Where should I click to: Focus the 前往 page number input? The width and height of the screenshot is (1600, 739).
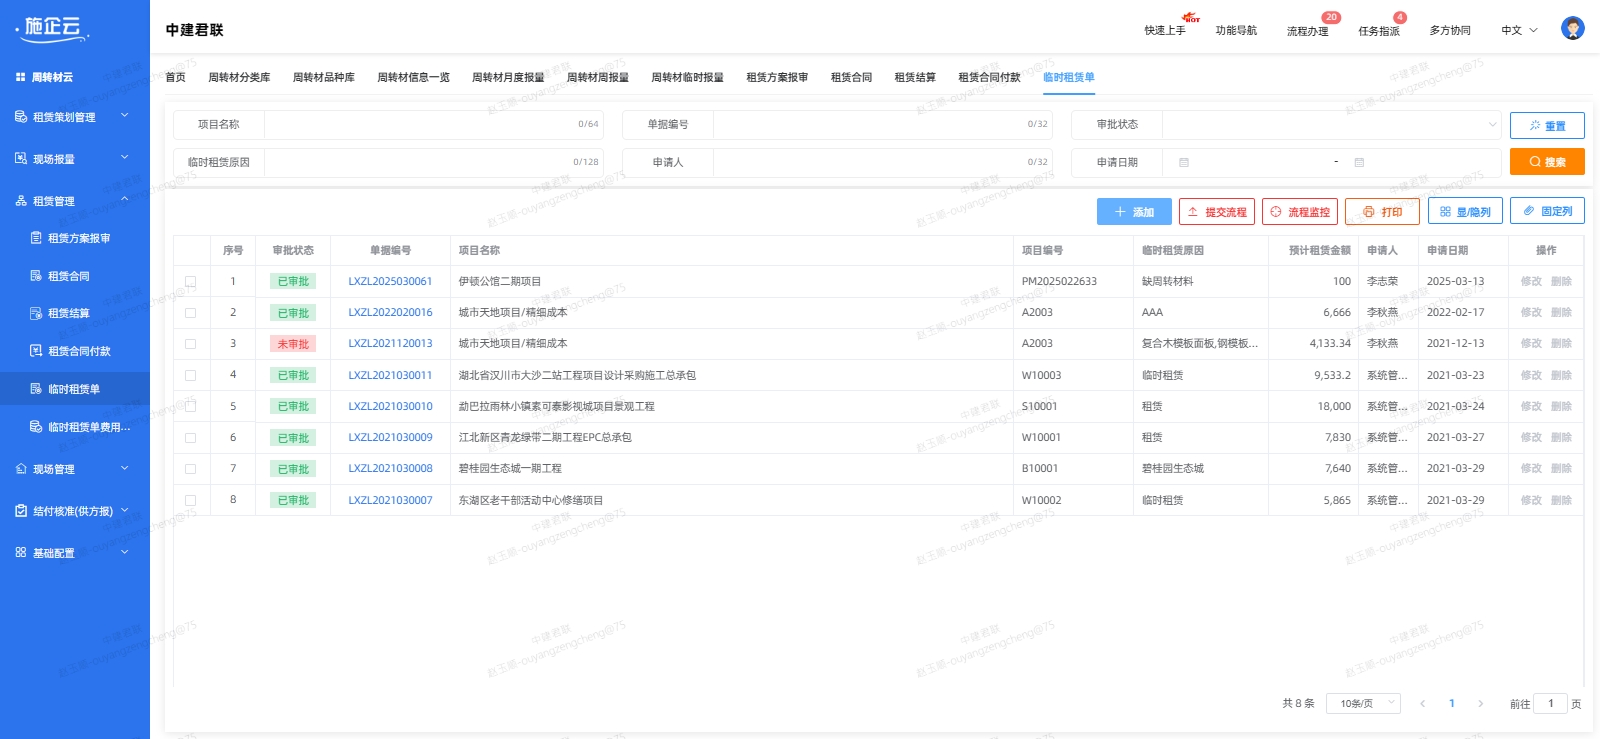tap(1550, 704)
